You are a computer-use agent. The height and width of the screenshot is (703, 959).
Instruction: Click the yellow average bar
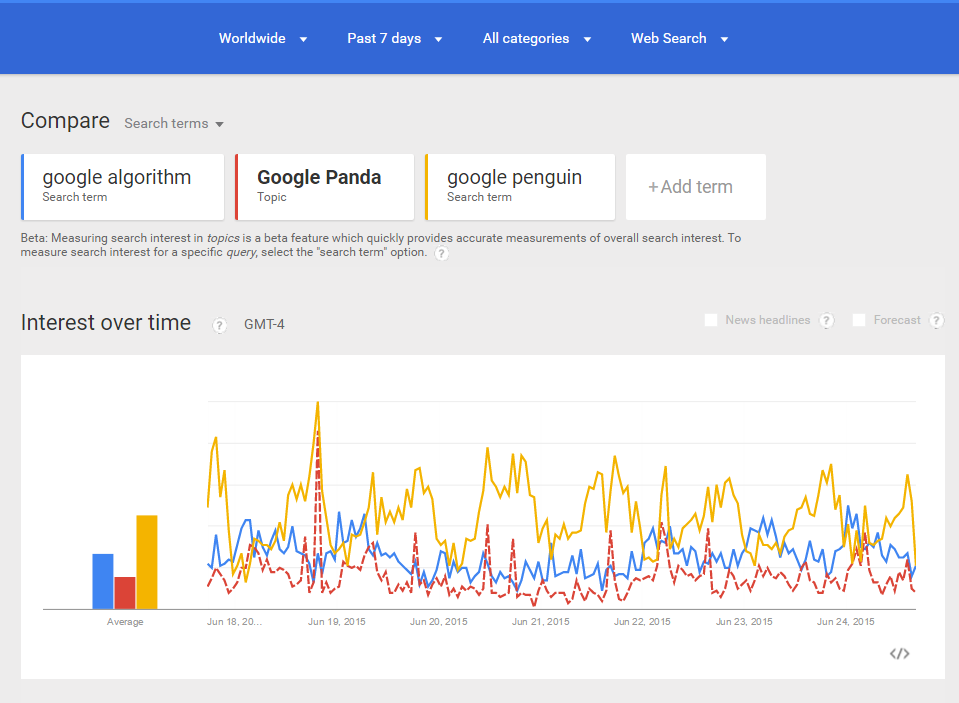146,560
